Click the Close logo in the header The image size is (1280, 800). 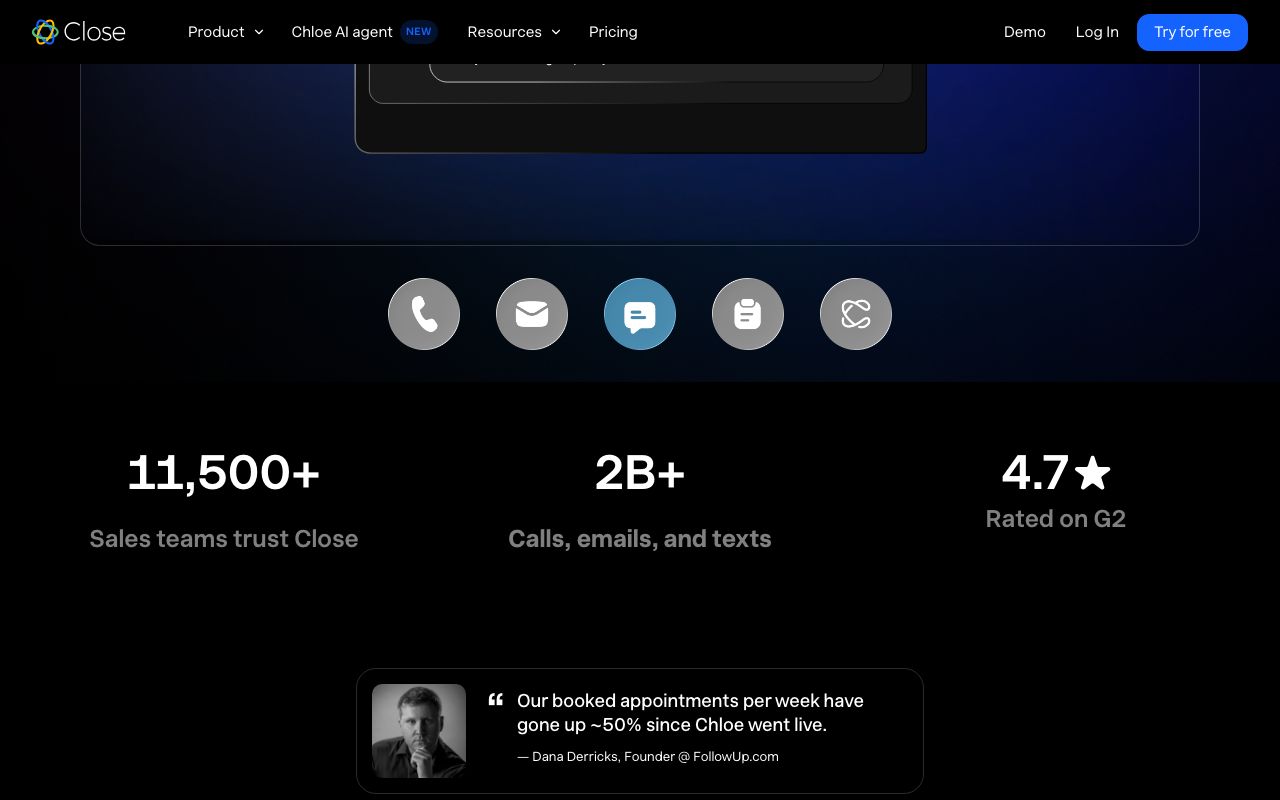[79, 32]
